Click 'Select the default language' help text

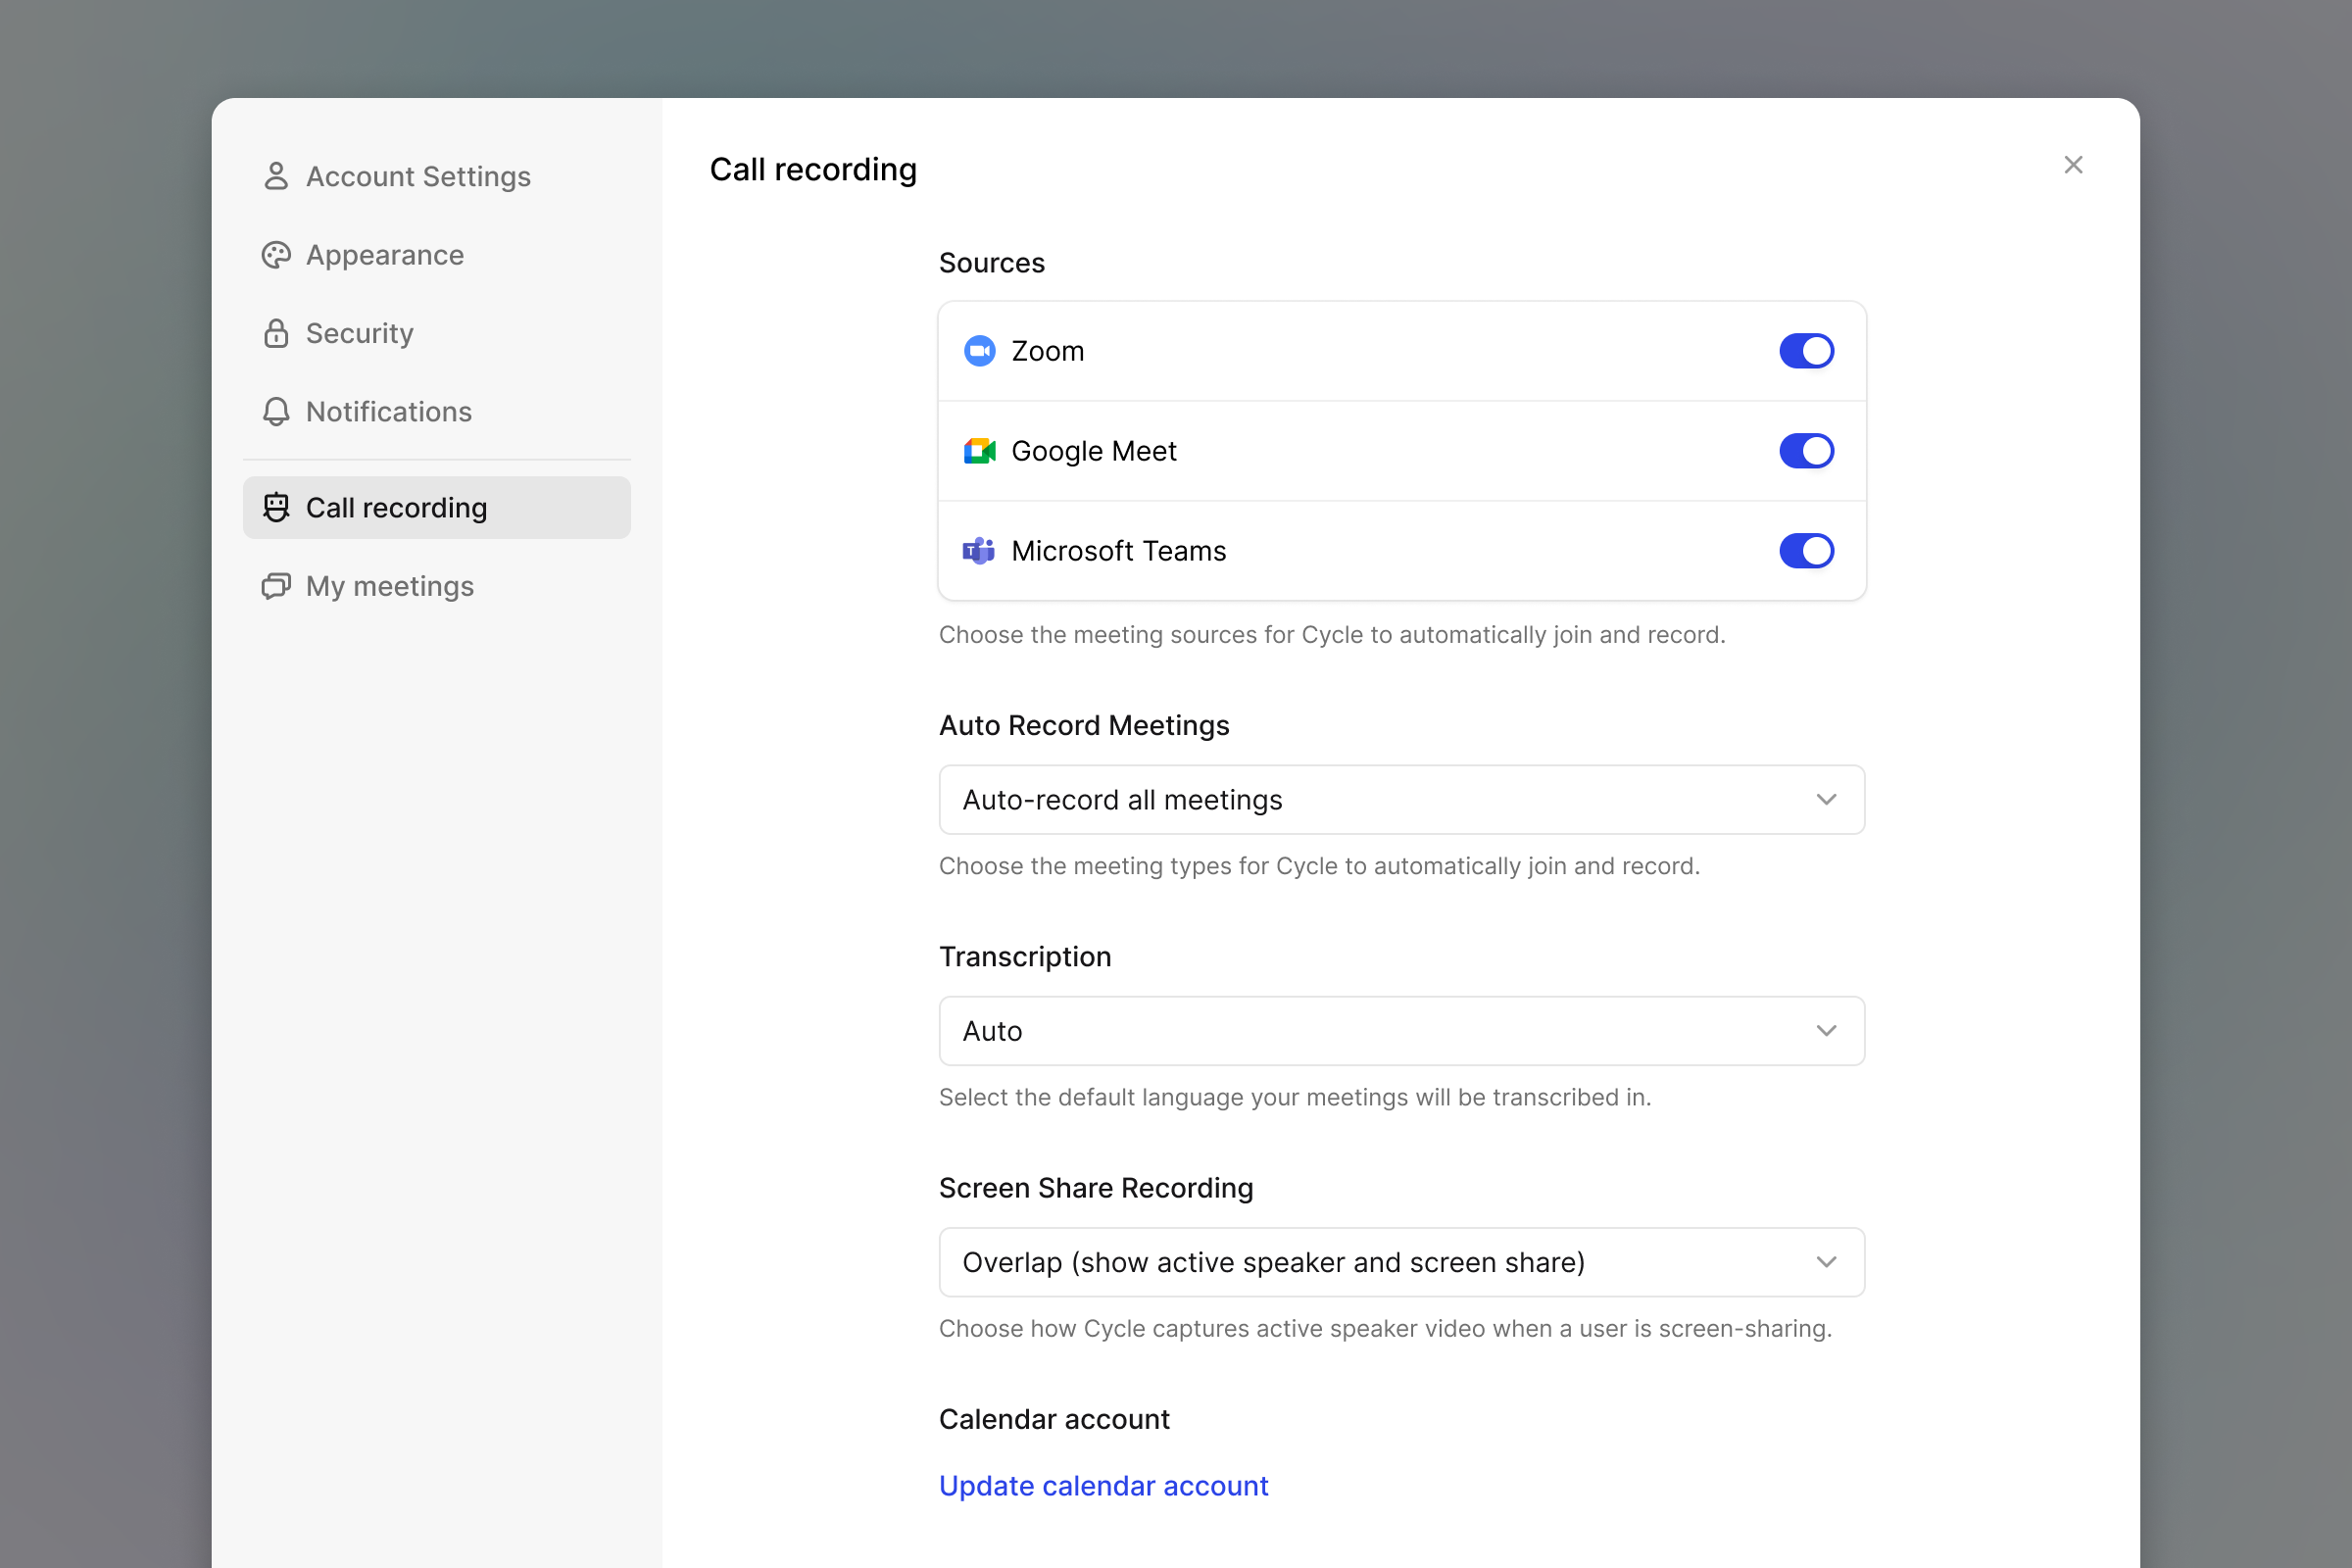click(x=1294, y=1097)
